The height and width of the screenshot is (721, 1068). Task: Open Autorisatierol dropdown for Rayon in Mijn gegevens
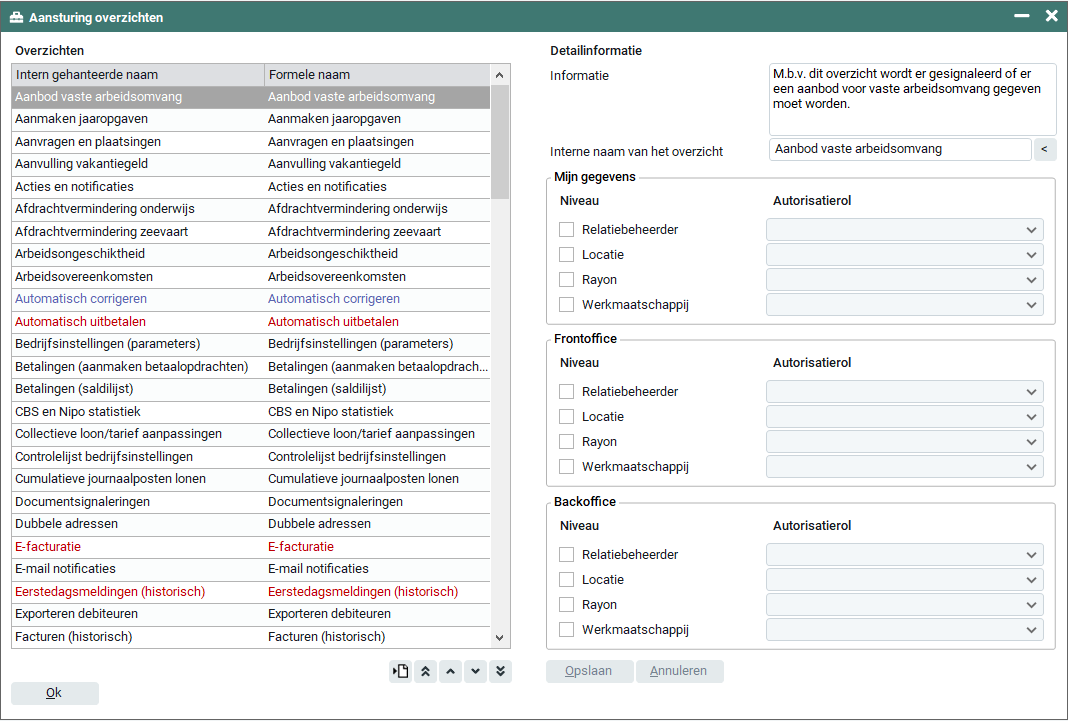point(904,280)
